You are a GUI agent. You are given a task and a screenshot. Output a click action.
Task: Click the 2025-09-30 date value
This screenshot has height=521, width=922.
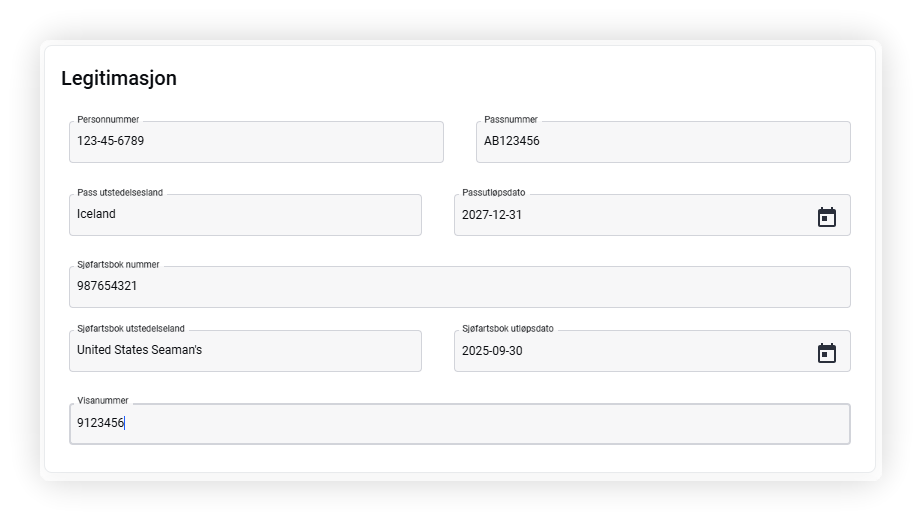492,351
